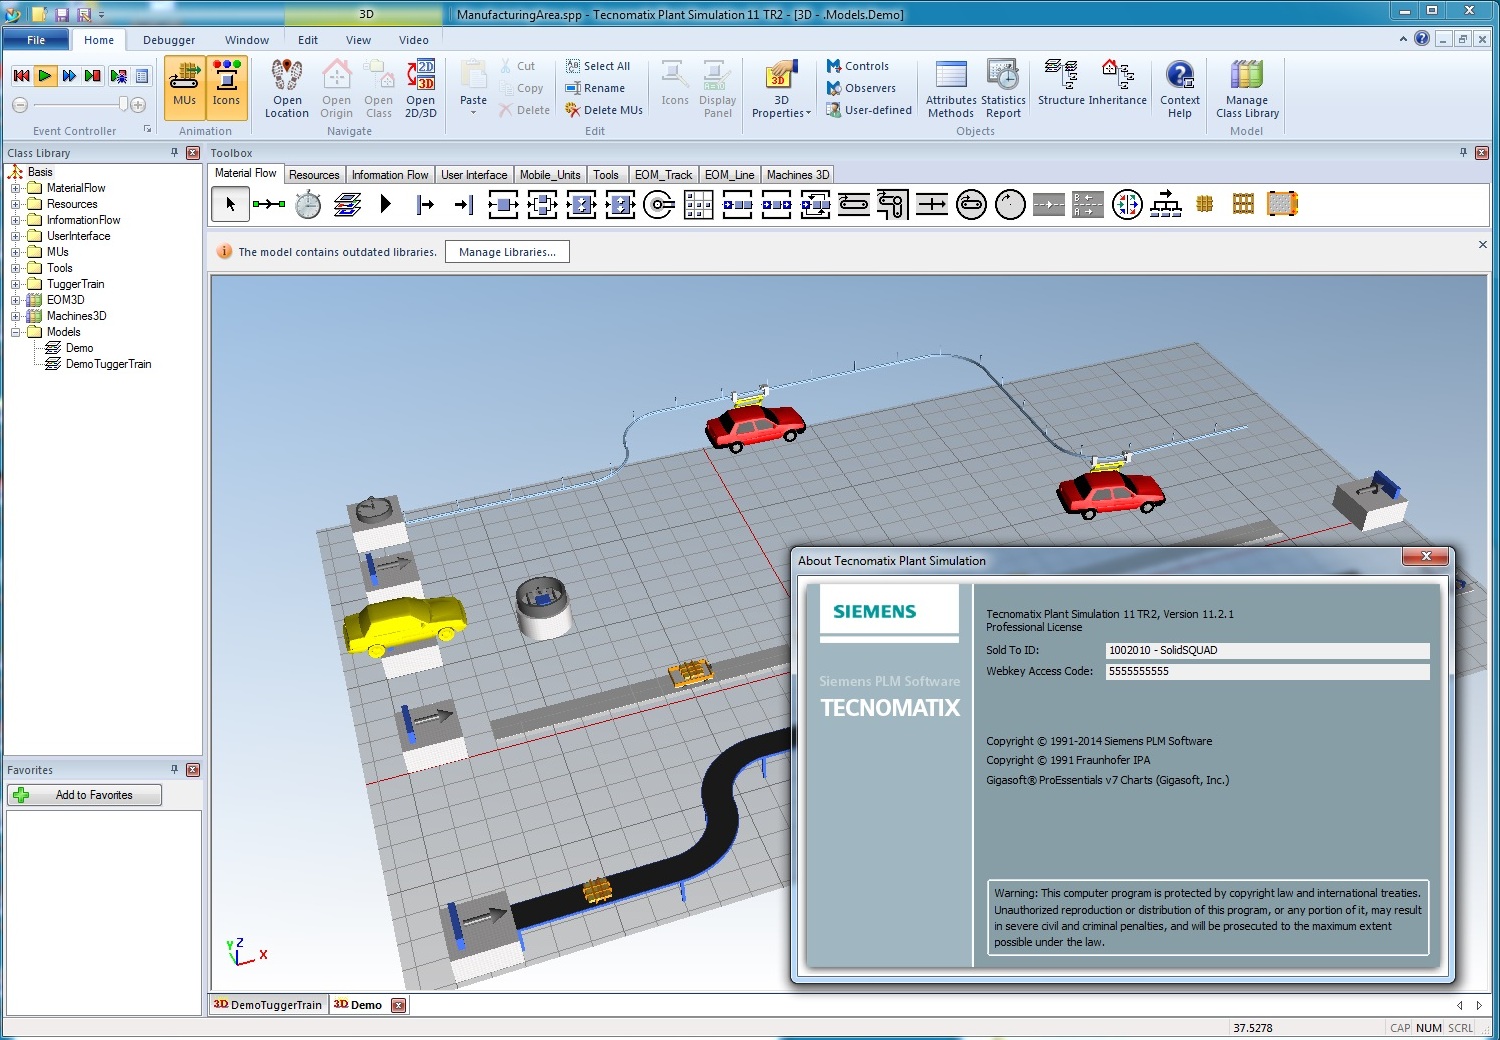The image size is (1500, 1040).
Task: Switch to the Debugger ribbon tab
Action: [x=168, y=40]
